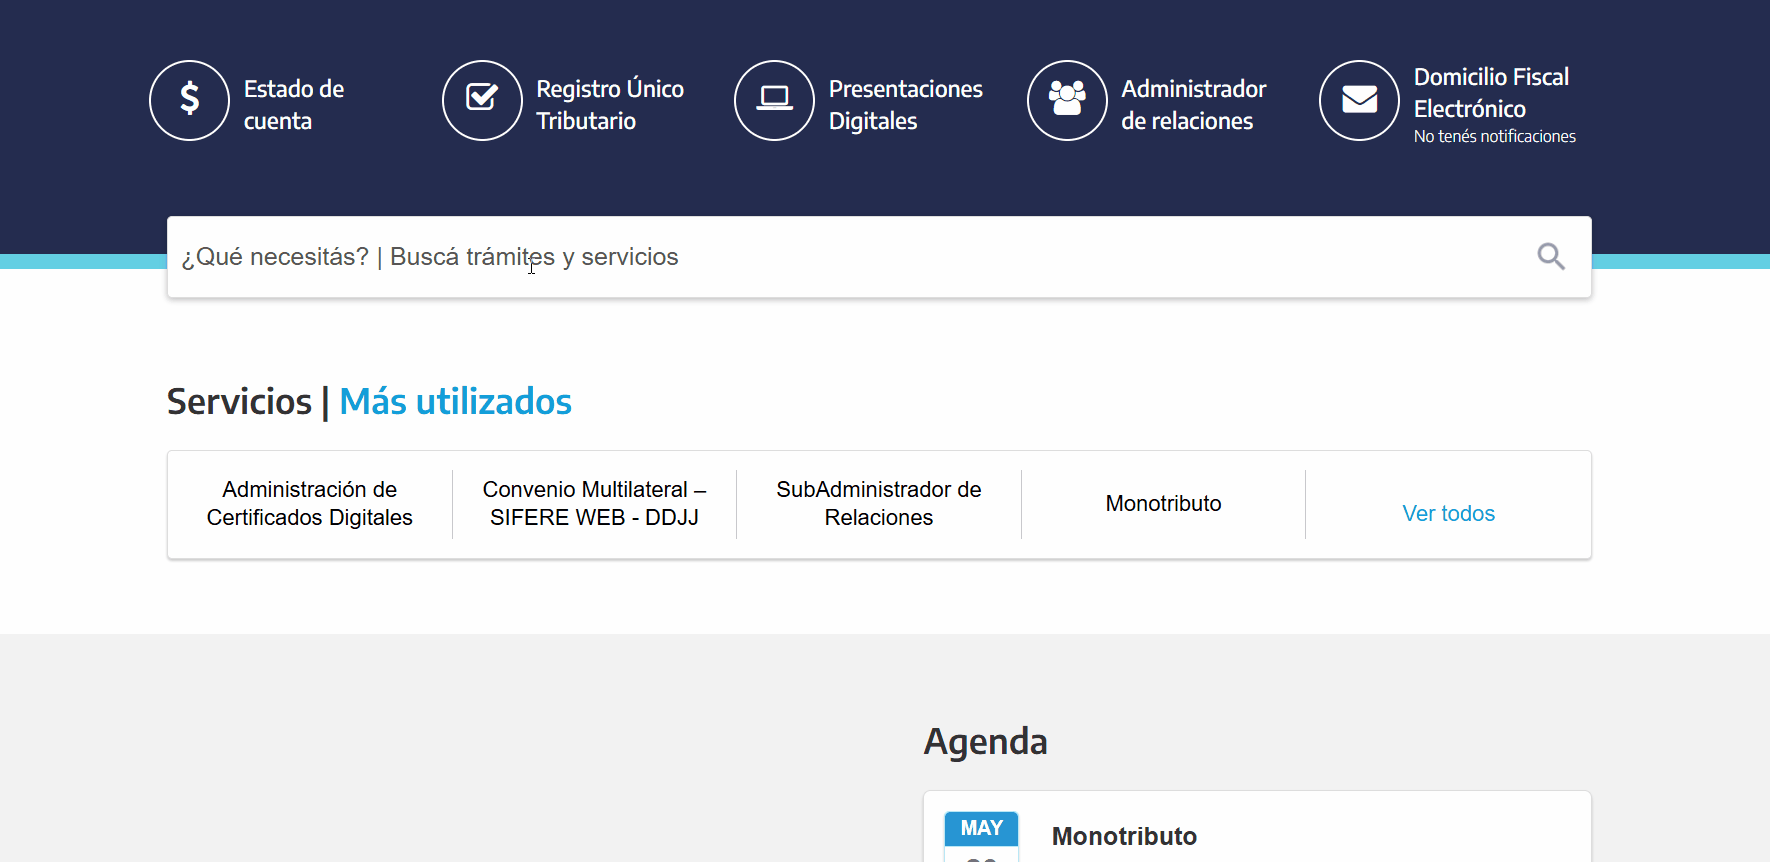1770x862 pixels.
Task: Open SubAdministrador de Relaciones service
Action: 879,504
